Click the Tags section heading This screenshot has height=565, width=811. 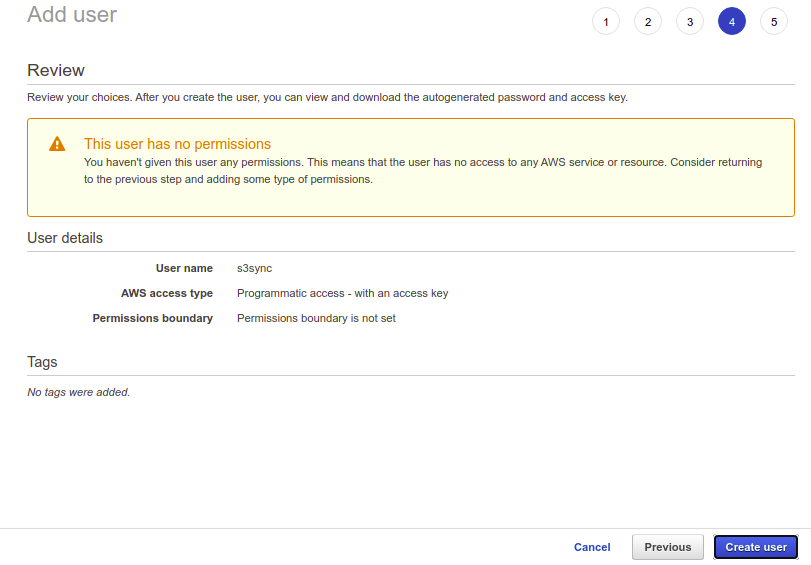coord(42,362)
